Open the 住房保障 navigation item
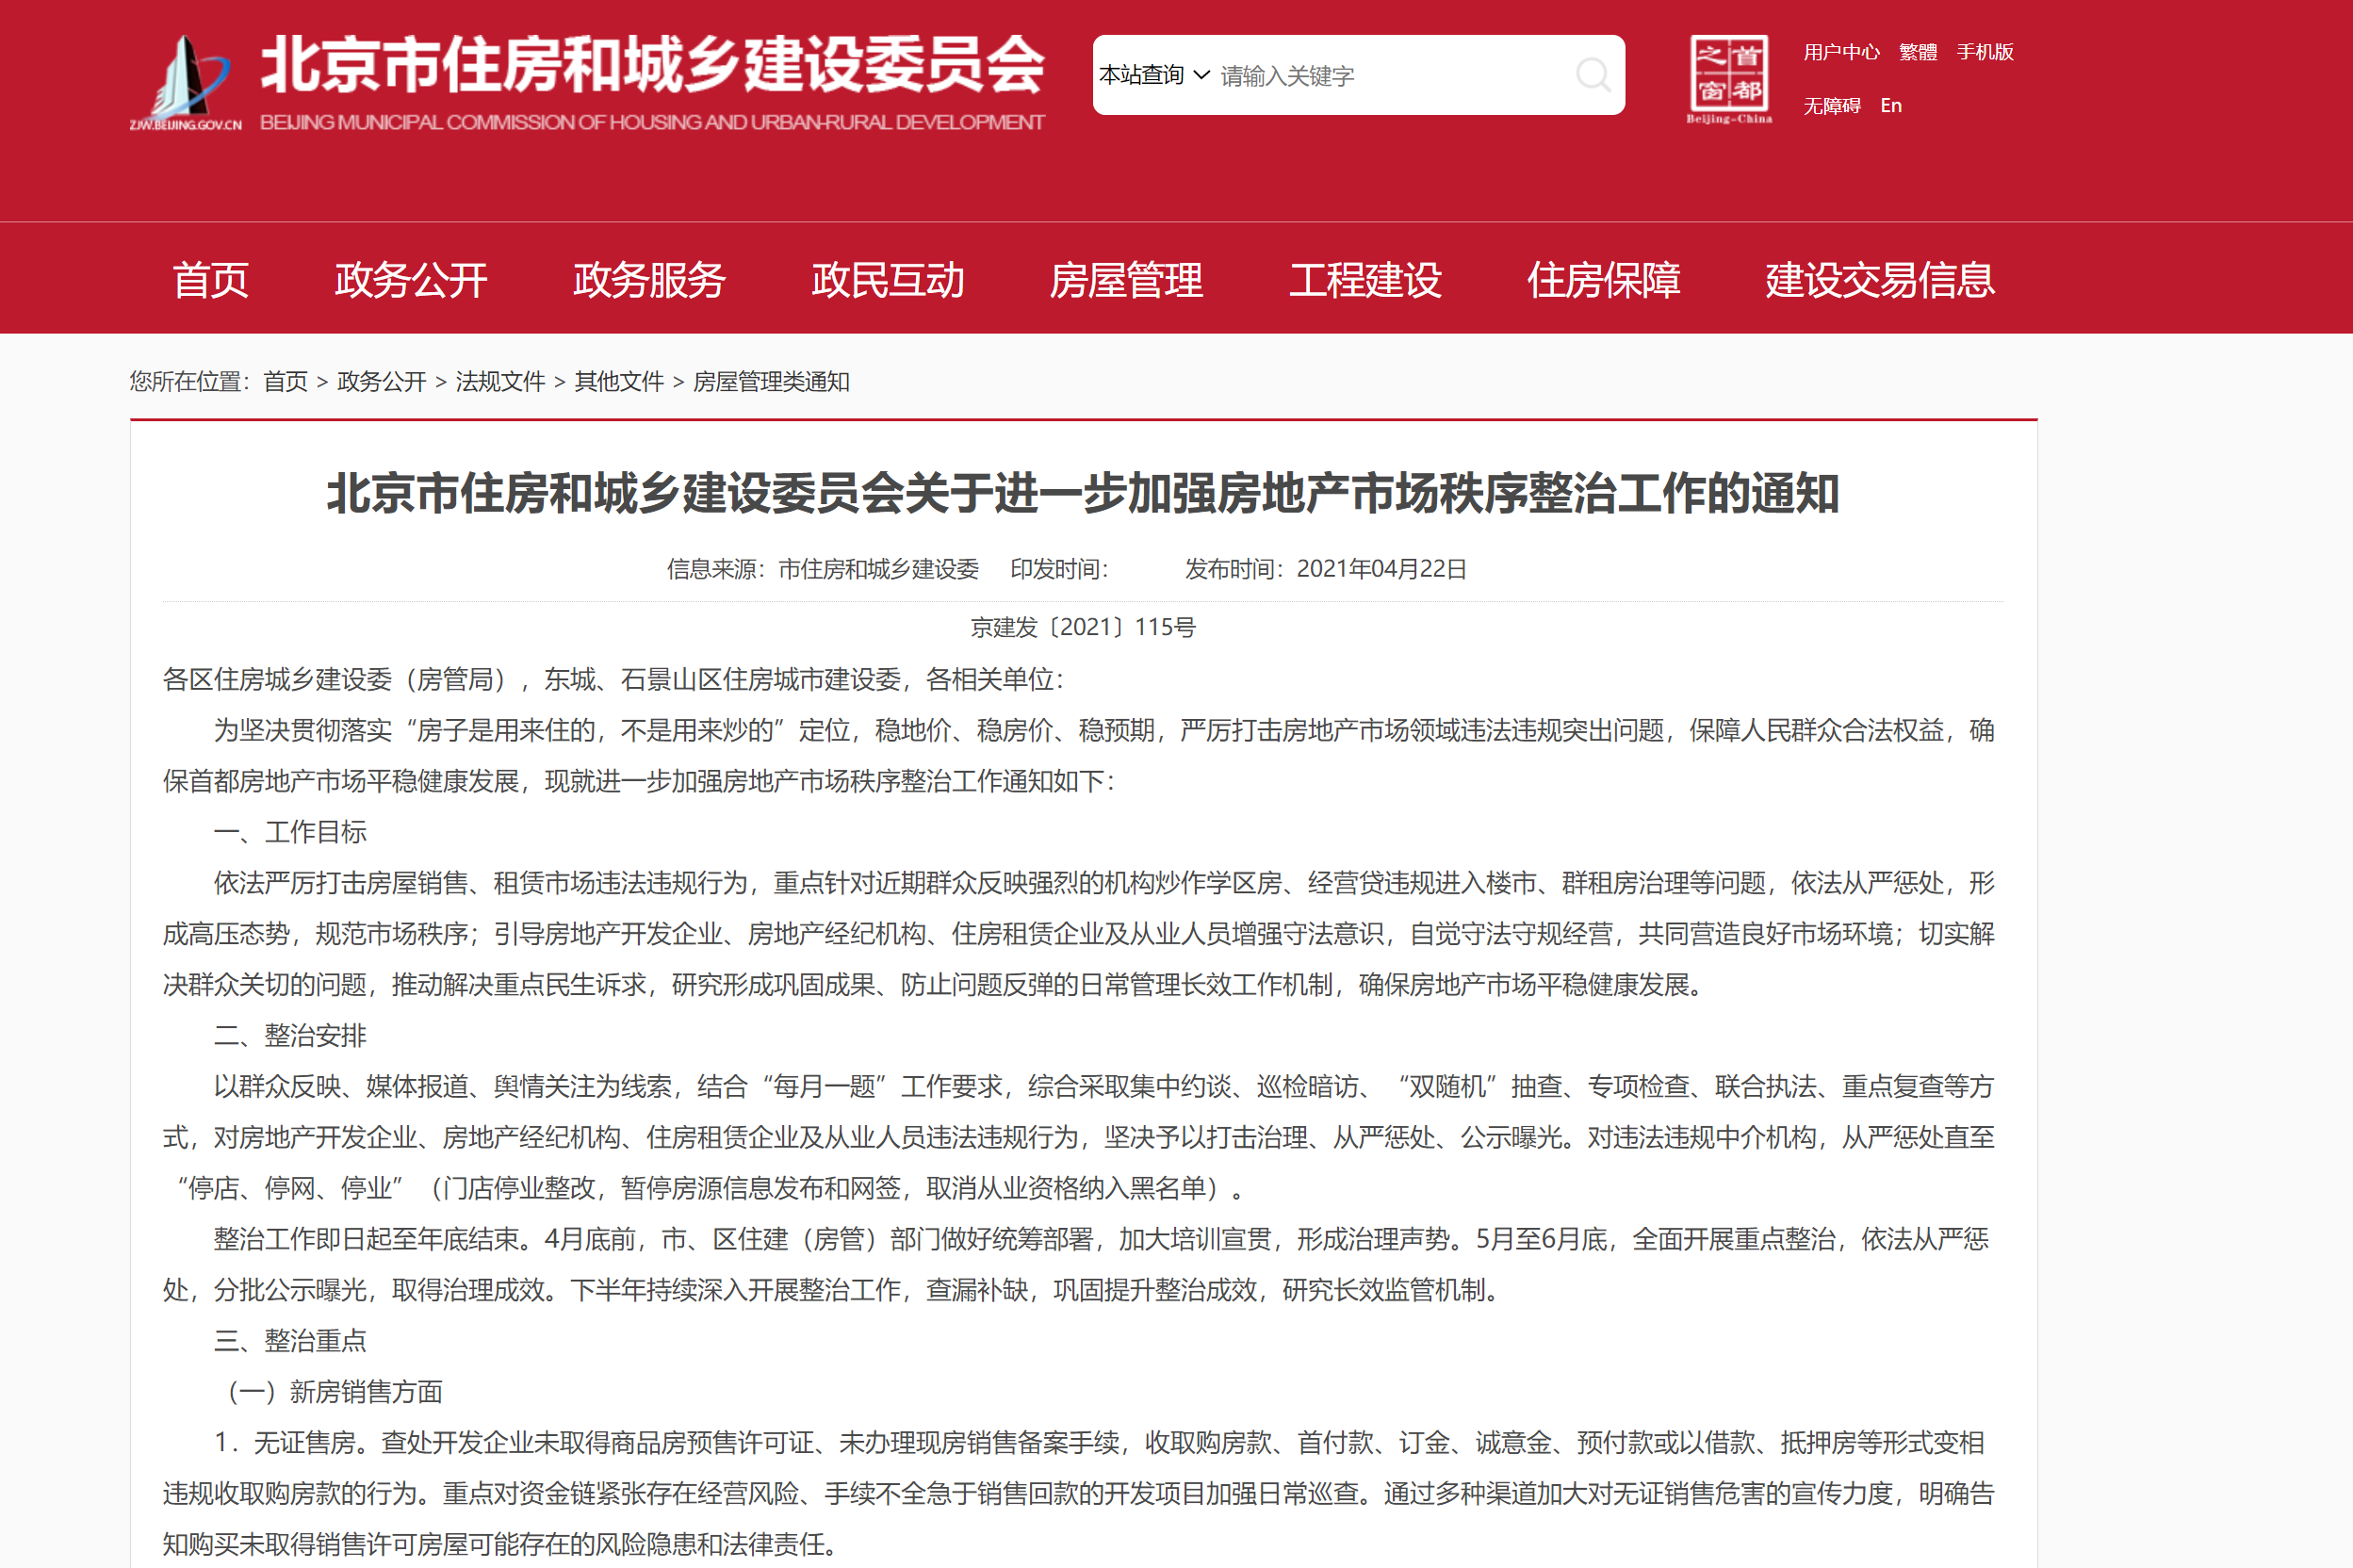Image resolution: width=2353 pixels, height=1568 pixels. (1603, 280)
